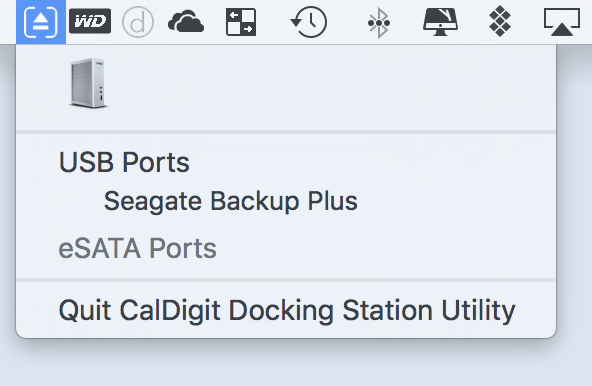Quit CalDigit Docking Station Utility
The height and width of the screenshot is (386, 592).
[286, 310]
